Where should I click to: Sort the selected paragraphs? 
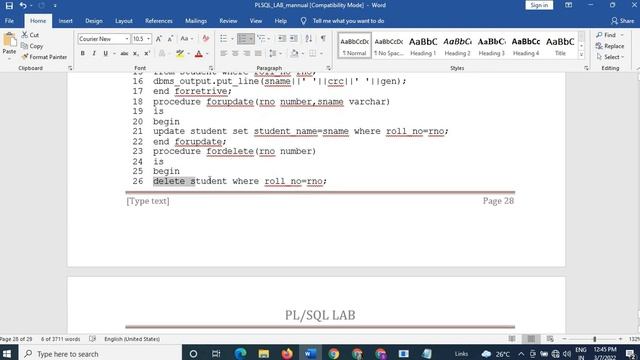tap(309, 39)
